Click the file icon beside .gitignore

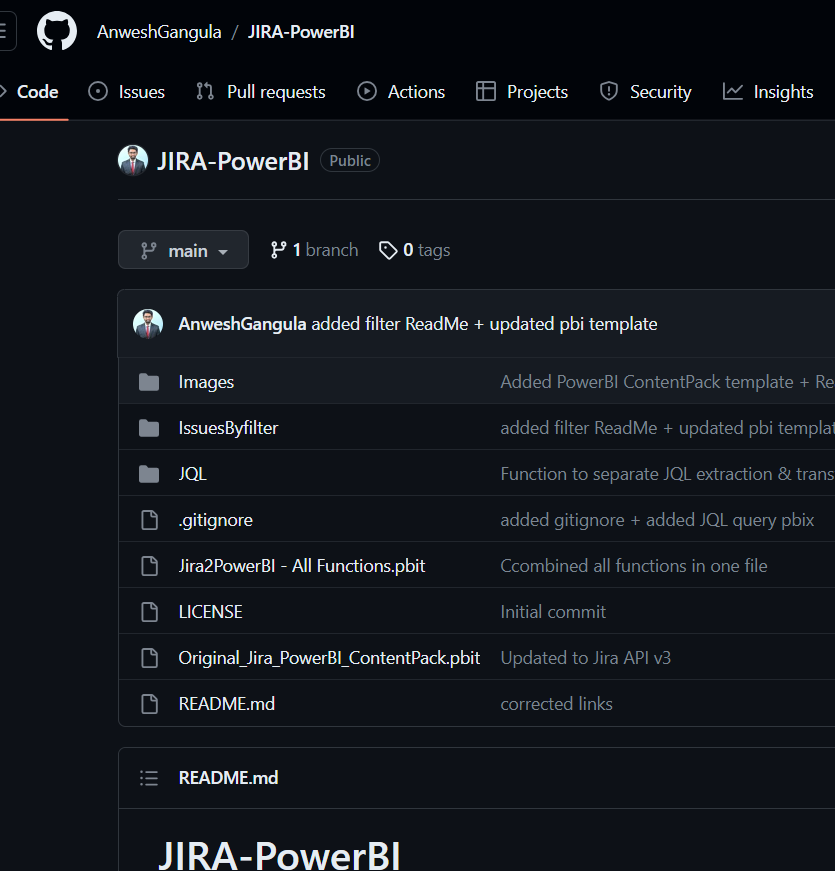[x=149, y=520]
